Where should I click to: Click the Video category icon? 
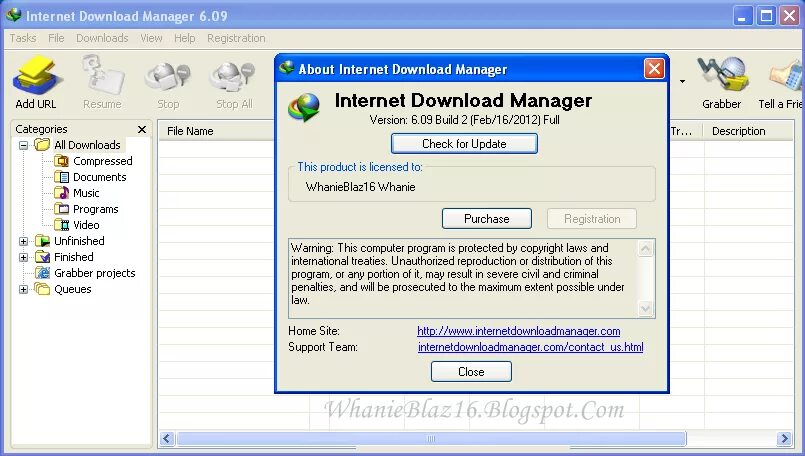61,225
